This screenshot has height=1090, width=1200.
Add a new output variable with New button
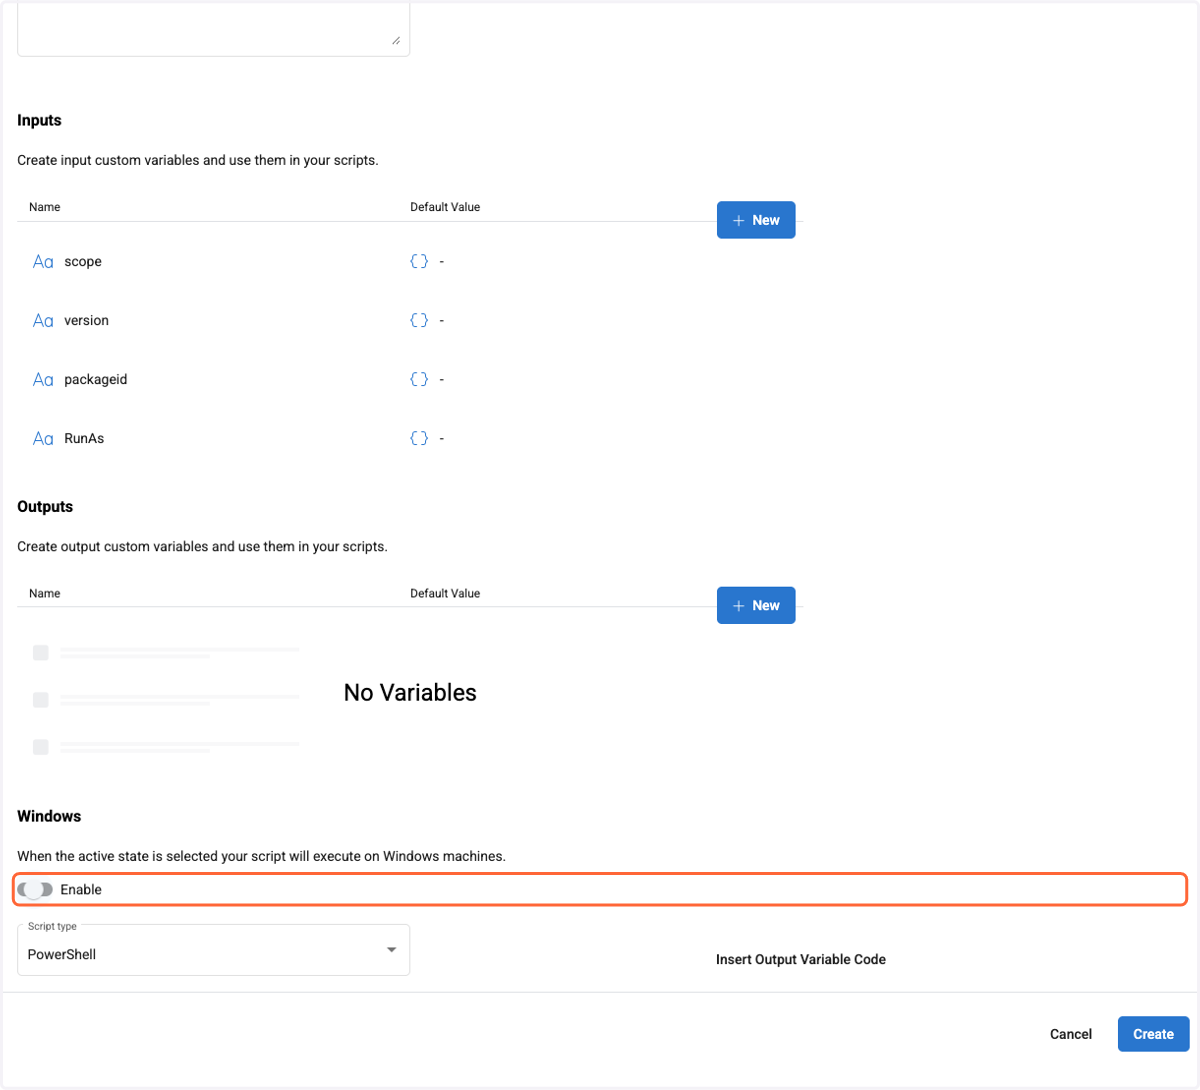point(756,605)
